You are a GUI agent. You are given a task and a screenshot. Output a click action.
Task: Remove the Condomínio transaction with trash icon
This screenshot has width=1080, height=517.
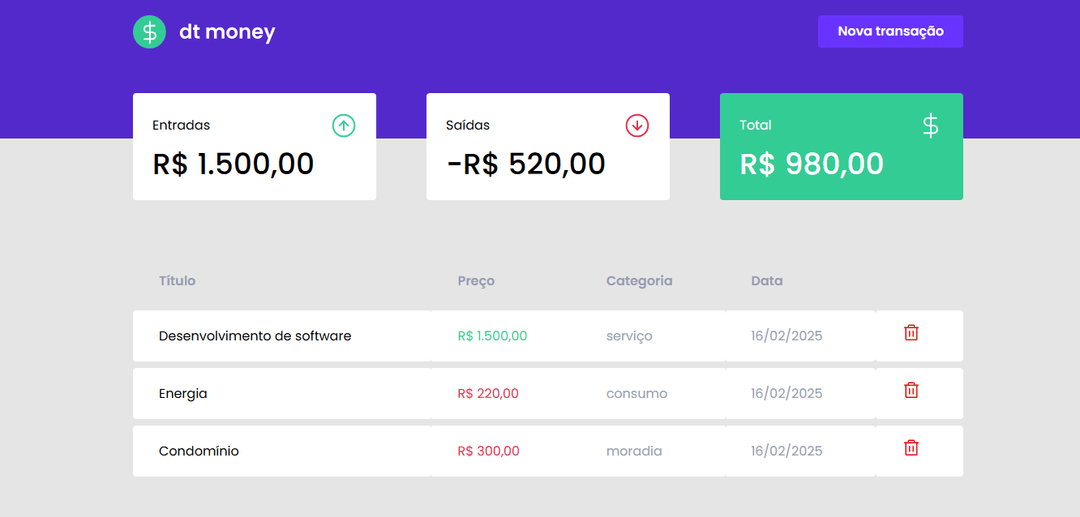pos(911,448)
